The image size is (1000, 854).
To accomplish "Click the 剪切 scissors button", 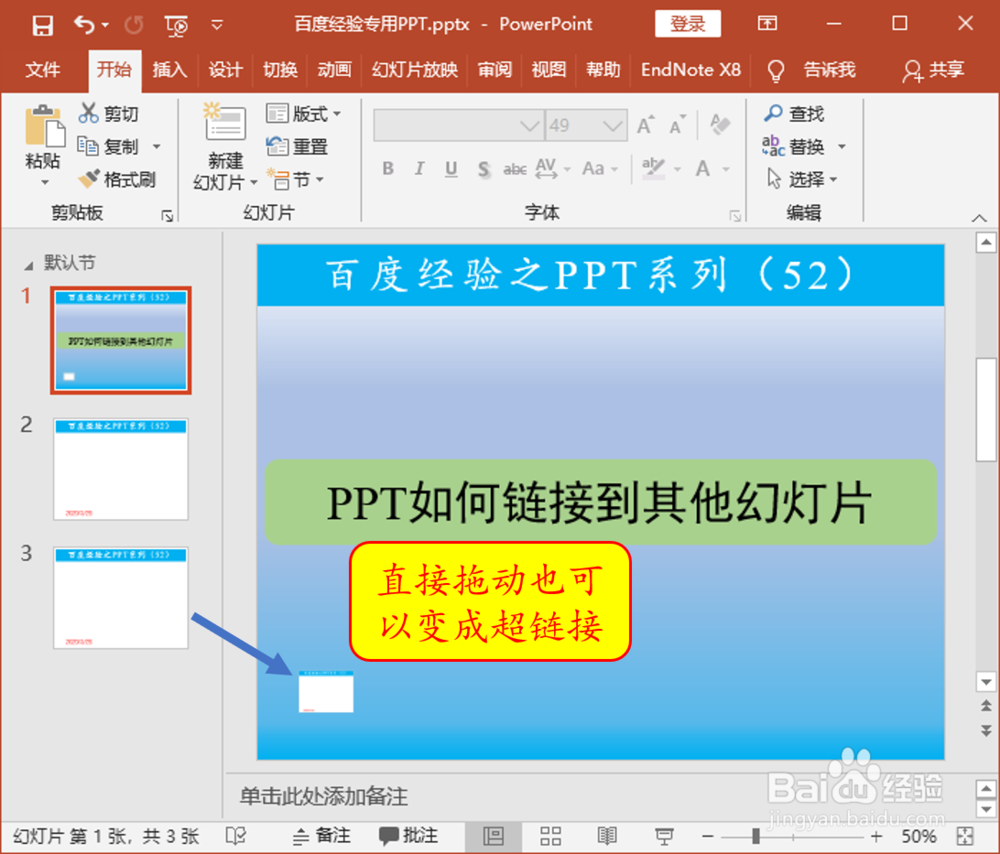I will point(108,114).
